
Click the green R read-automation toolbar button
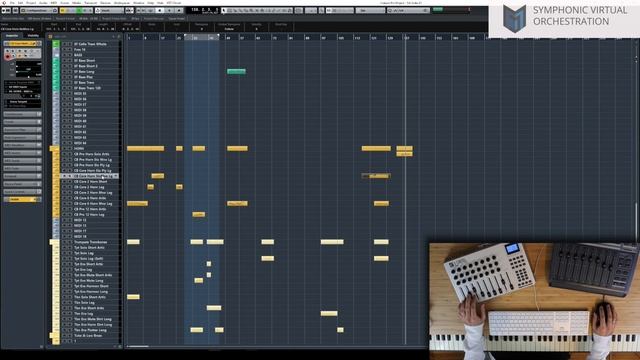(80, 10)
